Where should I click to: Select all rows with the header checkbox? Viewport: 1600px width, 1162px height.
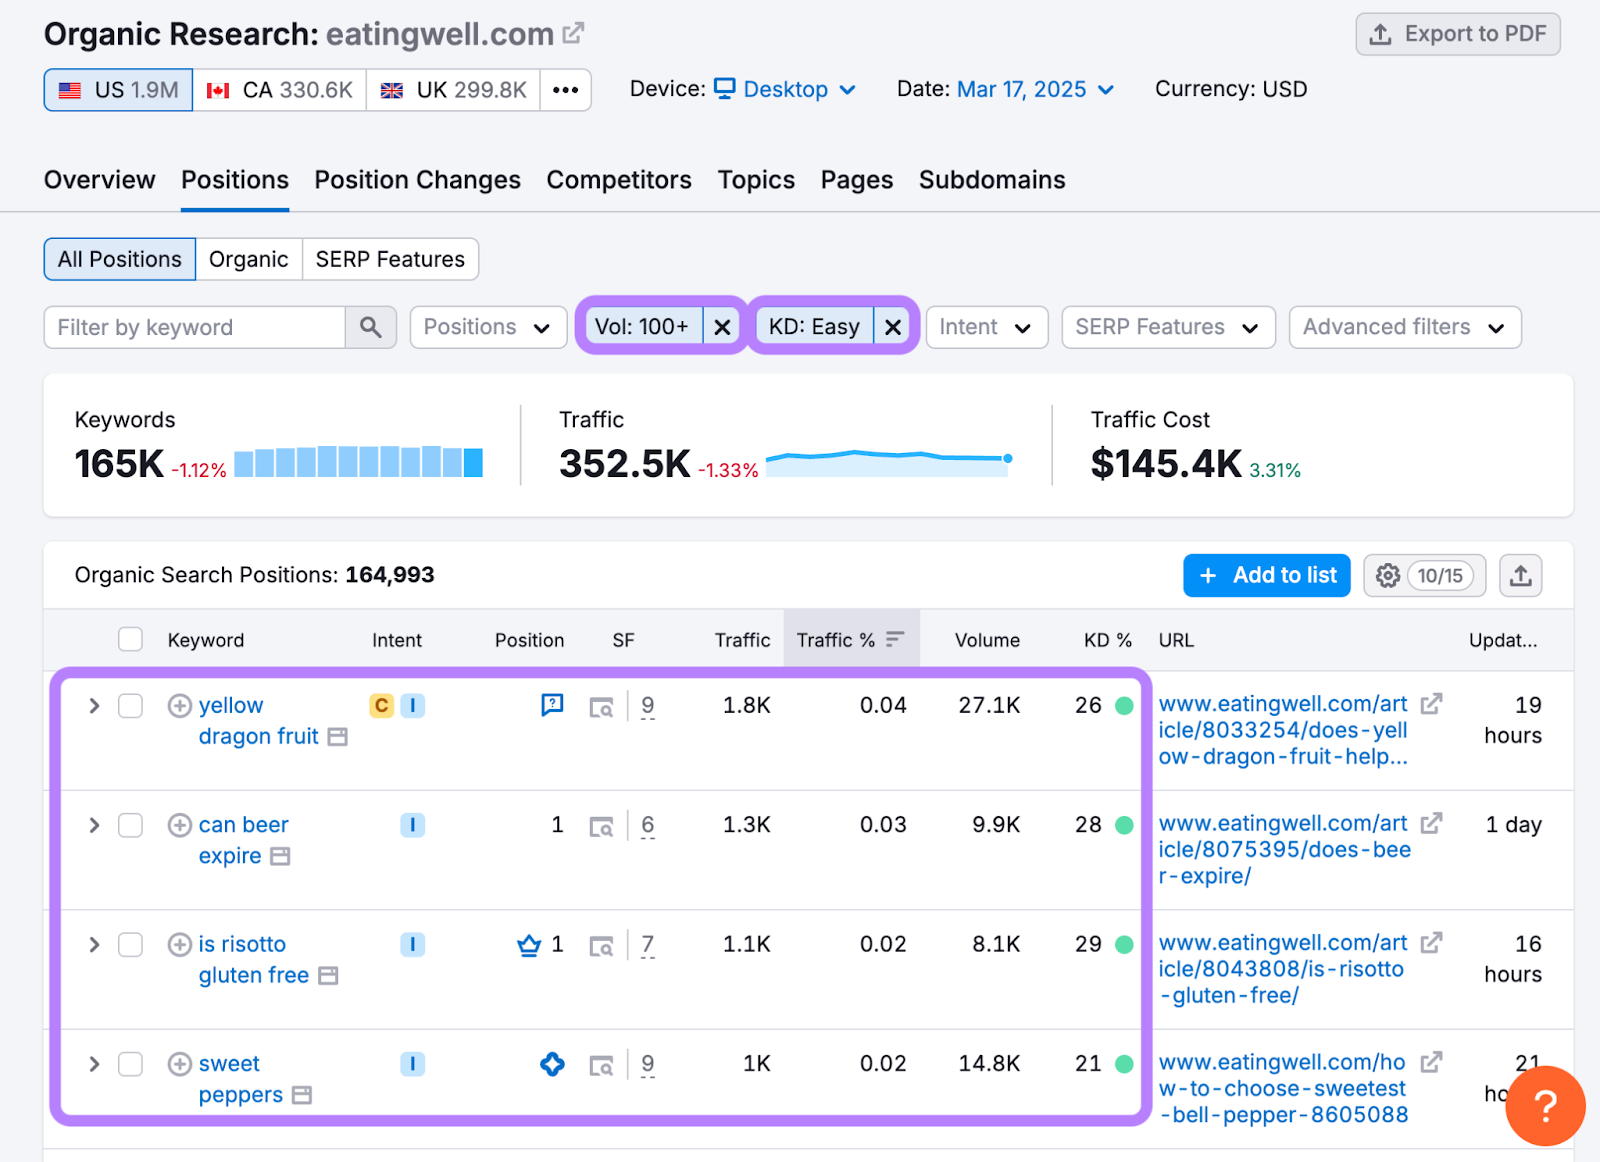click(130, 639)
